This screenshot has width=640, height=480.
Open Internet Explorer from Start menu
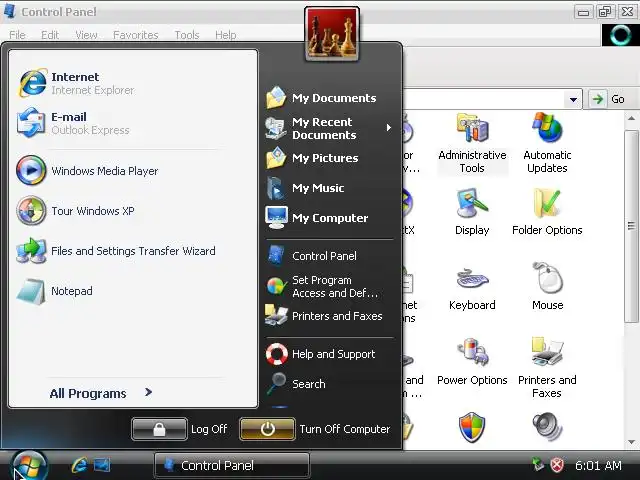(78, 83)
